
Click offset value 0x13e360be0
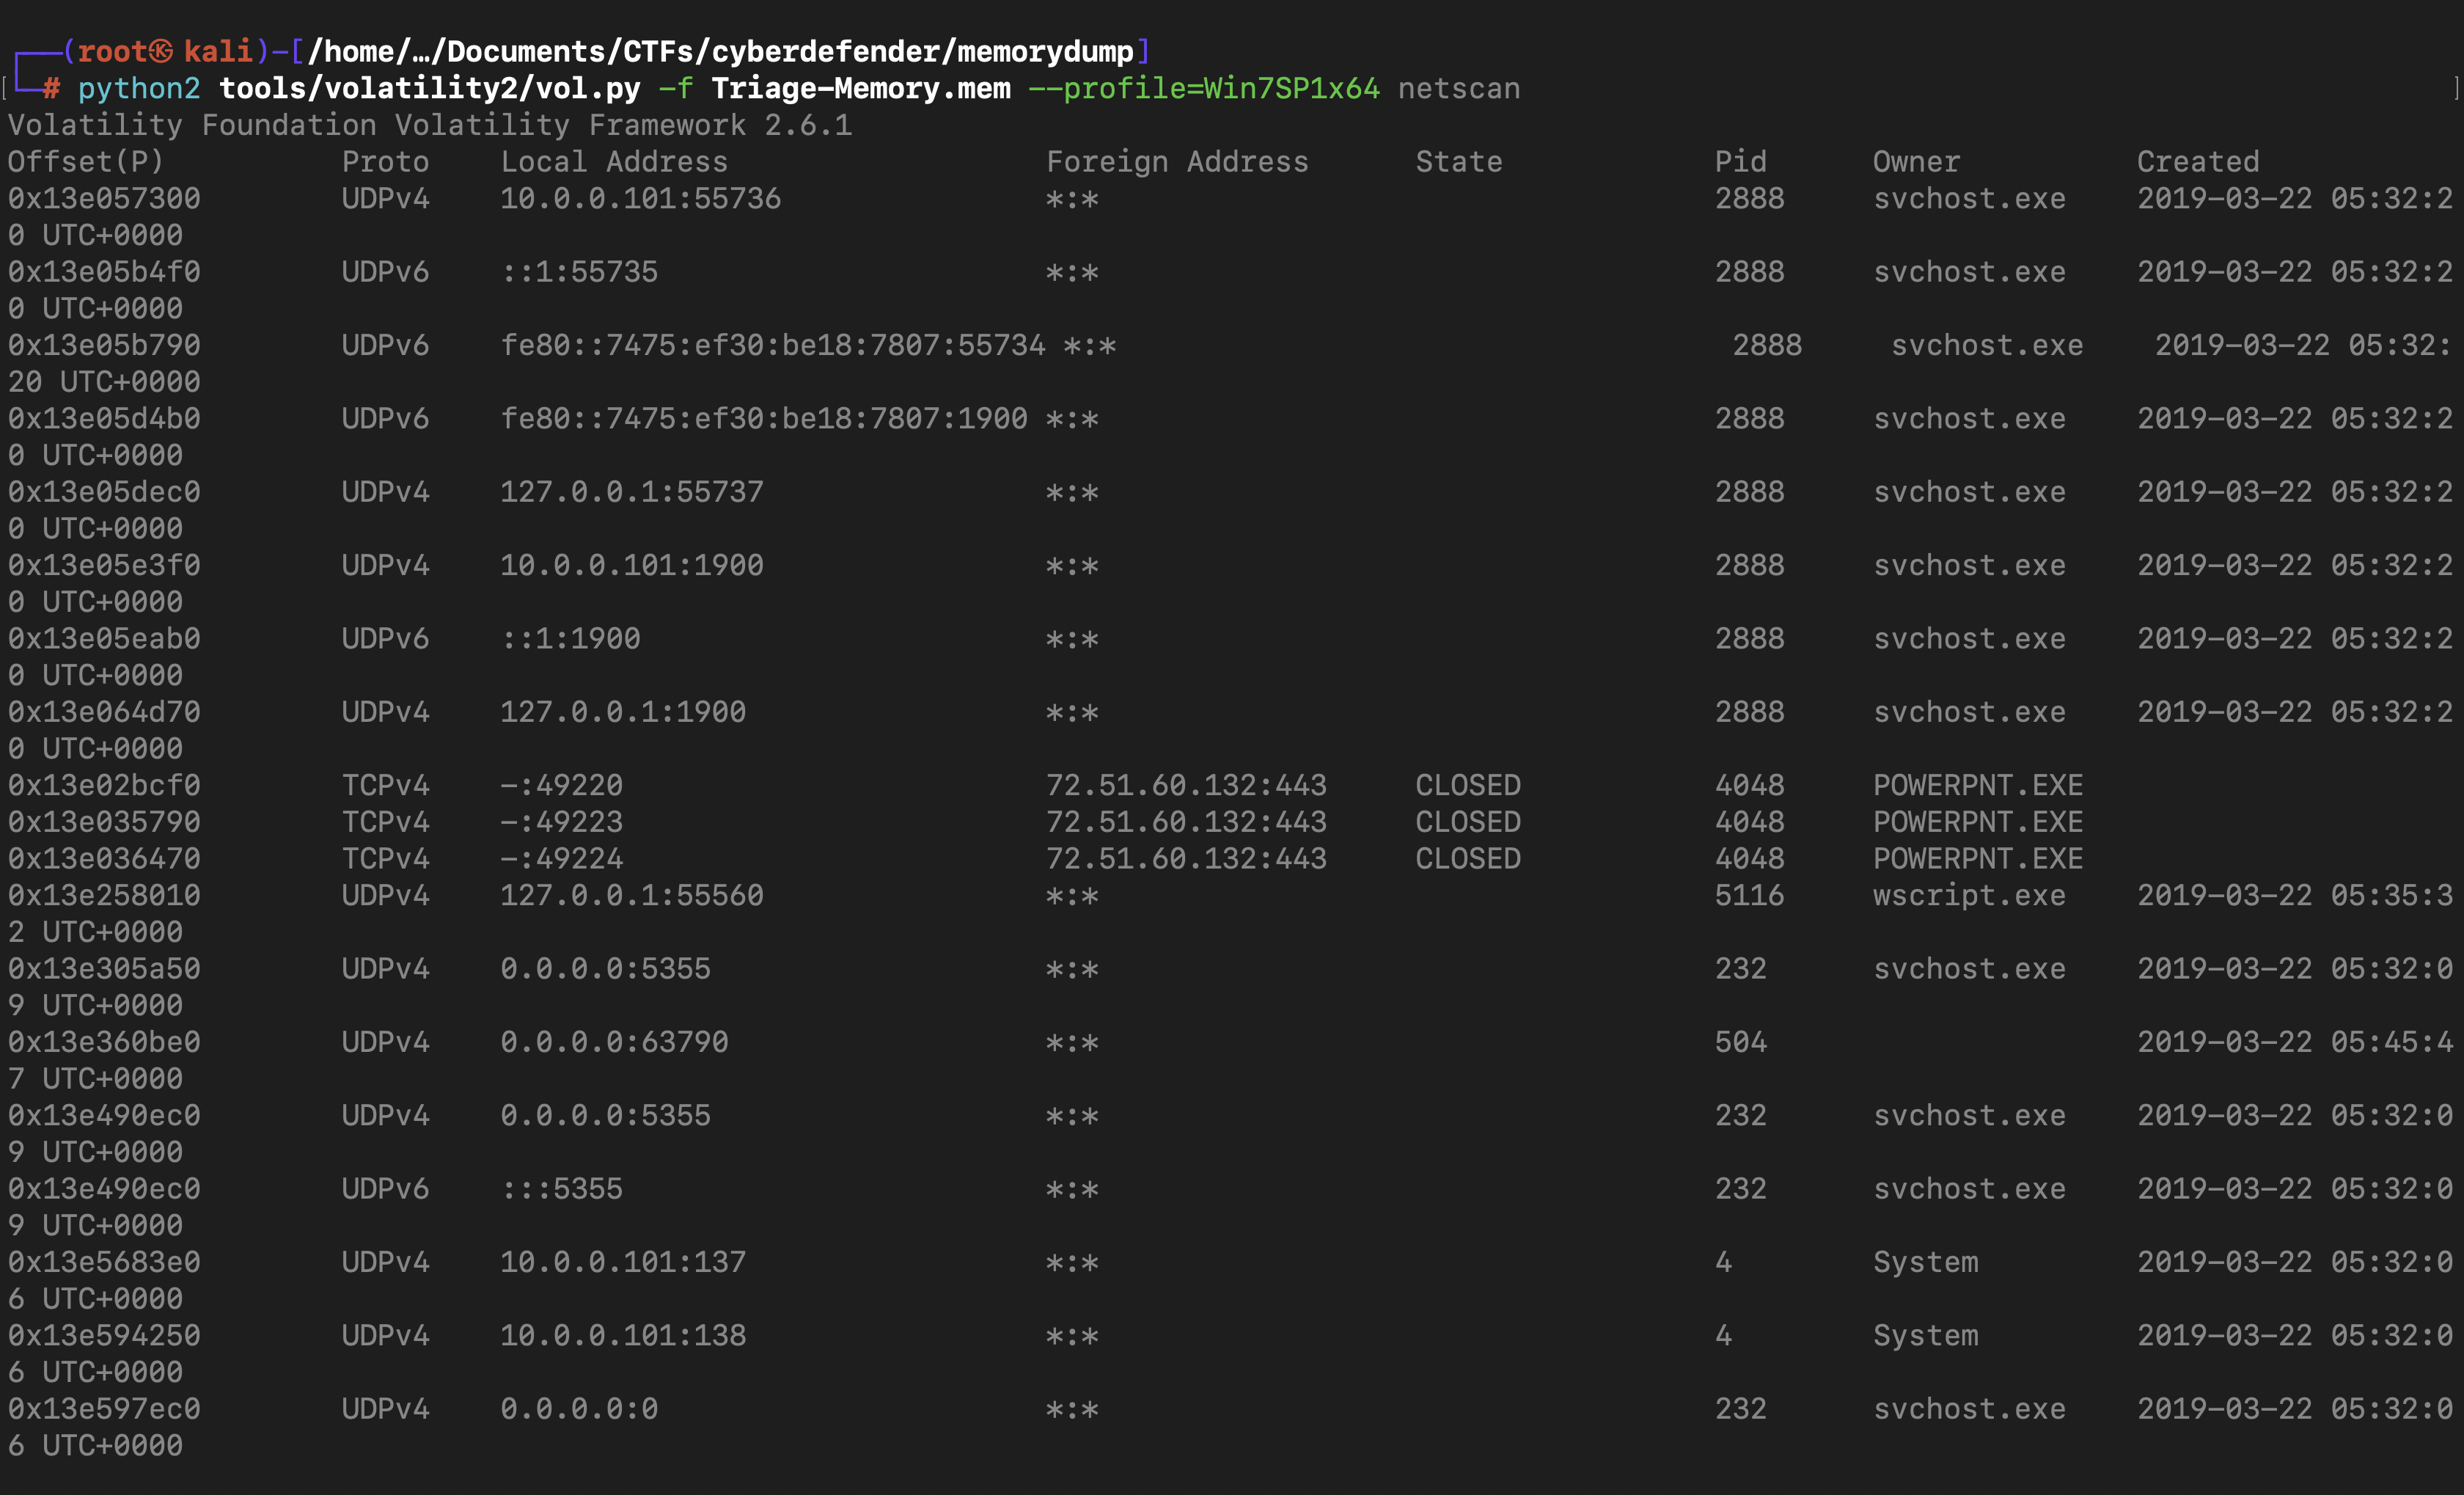click(x=104, y=1042)
